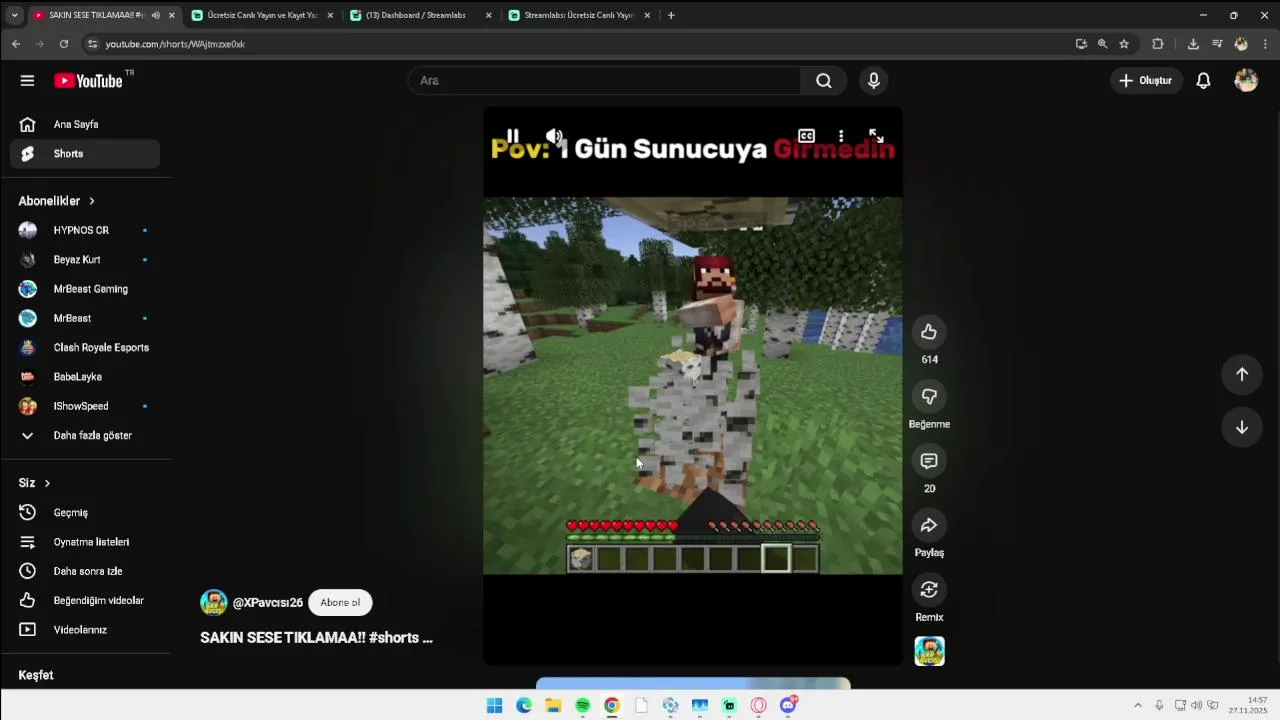This screenshot has width=1280, height=720.
Task: Switch to 'Ücretsiz Canlı Yayın ve Kayıt' tab
Action: (x=262, y=15)
